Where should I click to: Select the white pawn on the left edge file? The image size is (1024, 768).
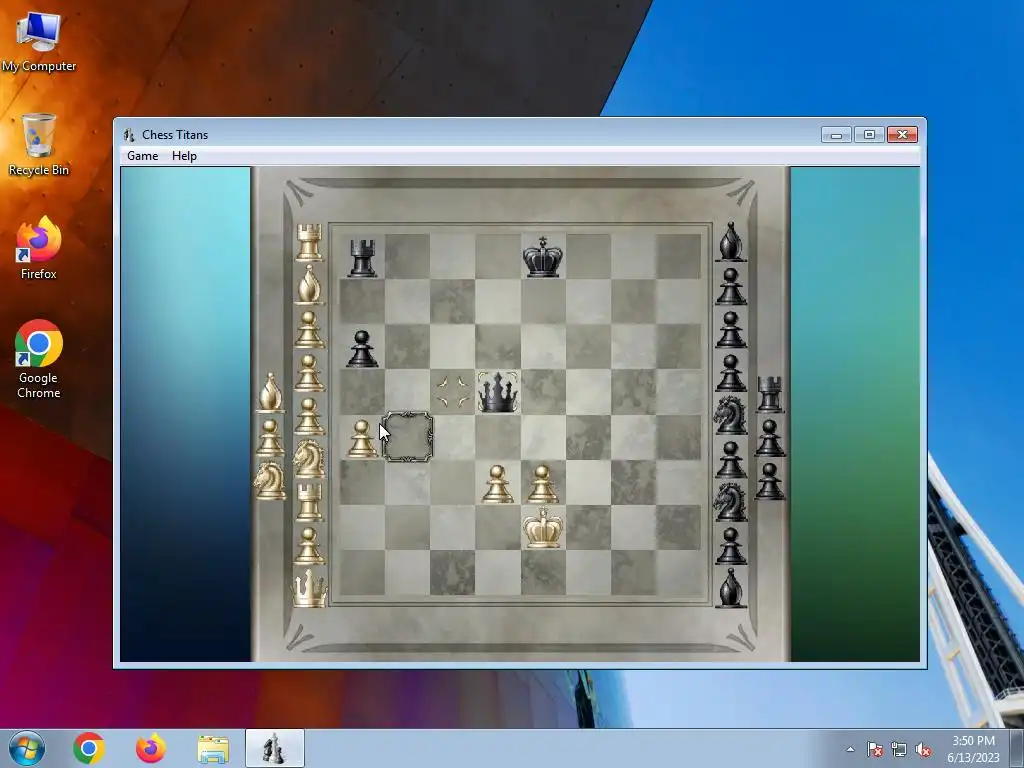(x=361, y=438)
